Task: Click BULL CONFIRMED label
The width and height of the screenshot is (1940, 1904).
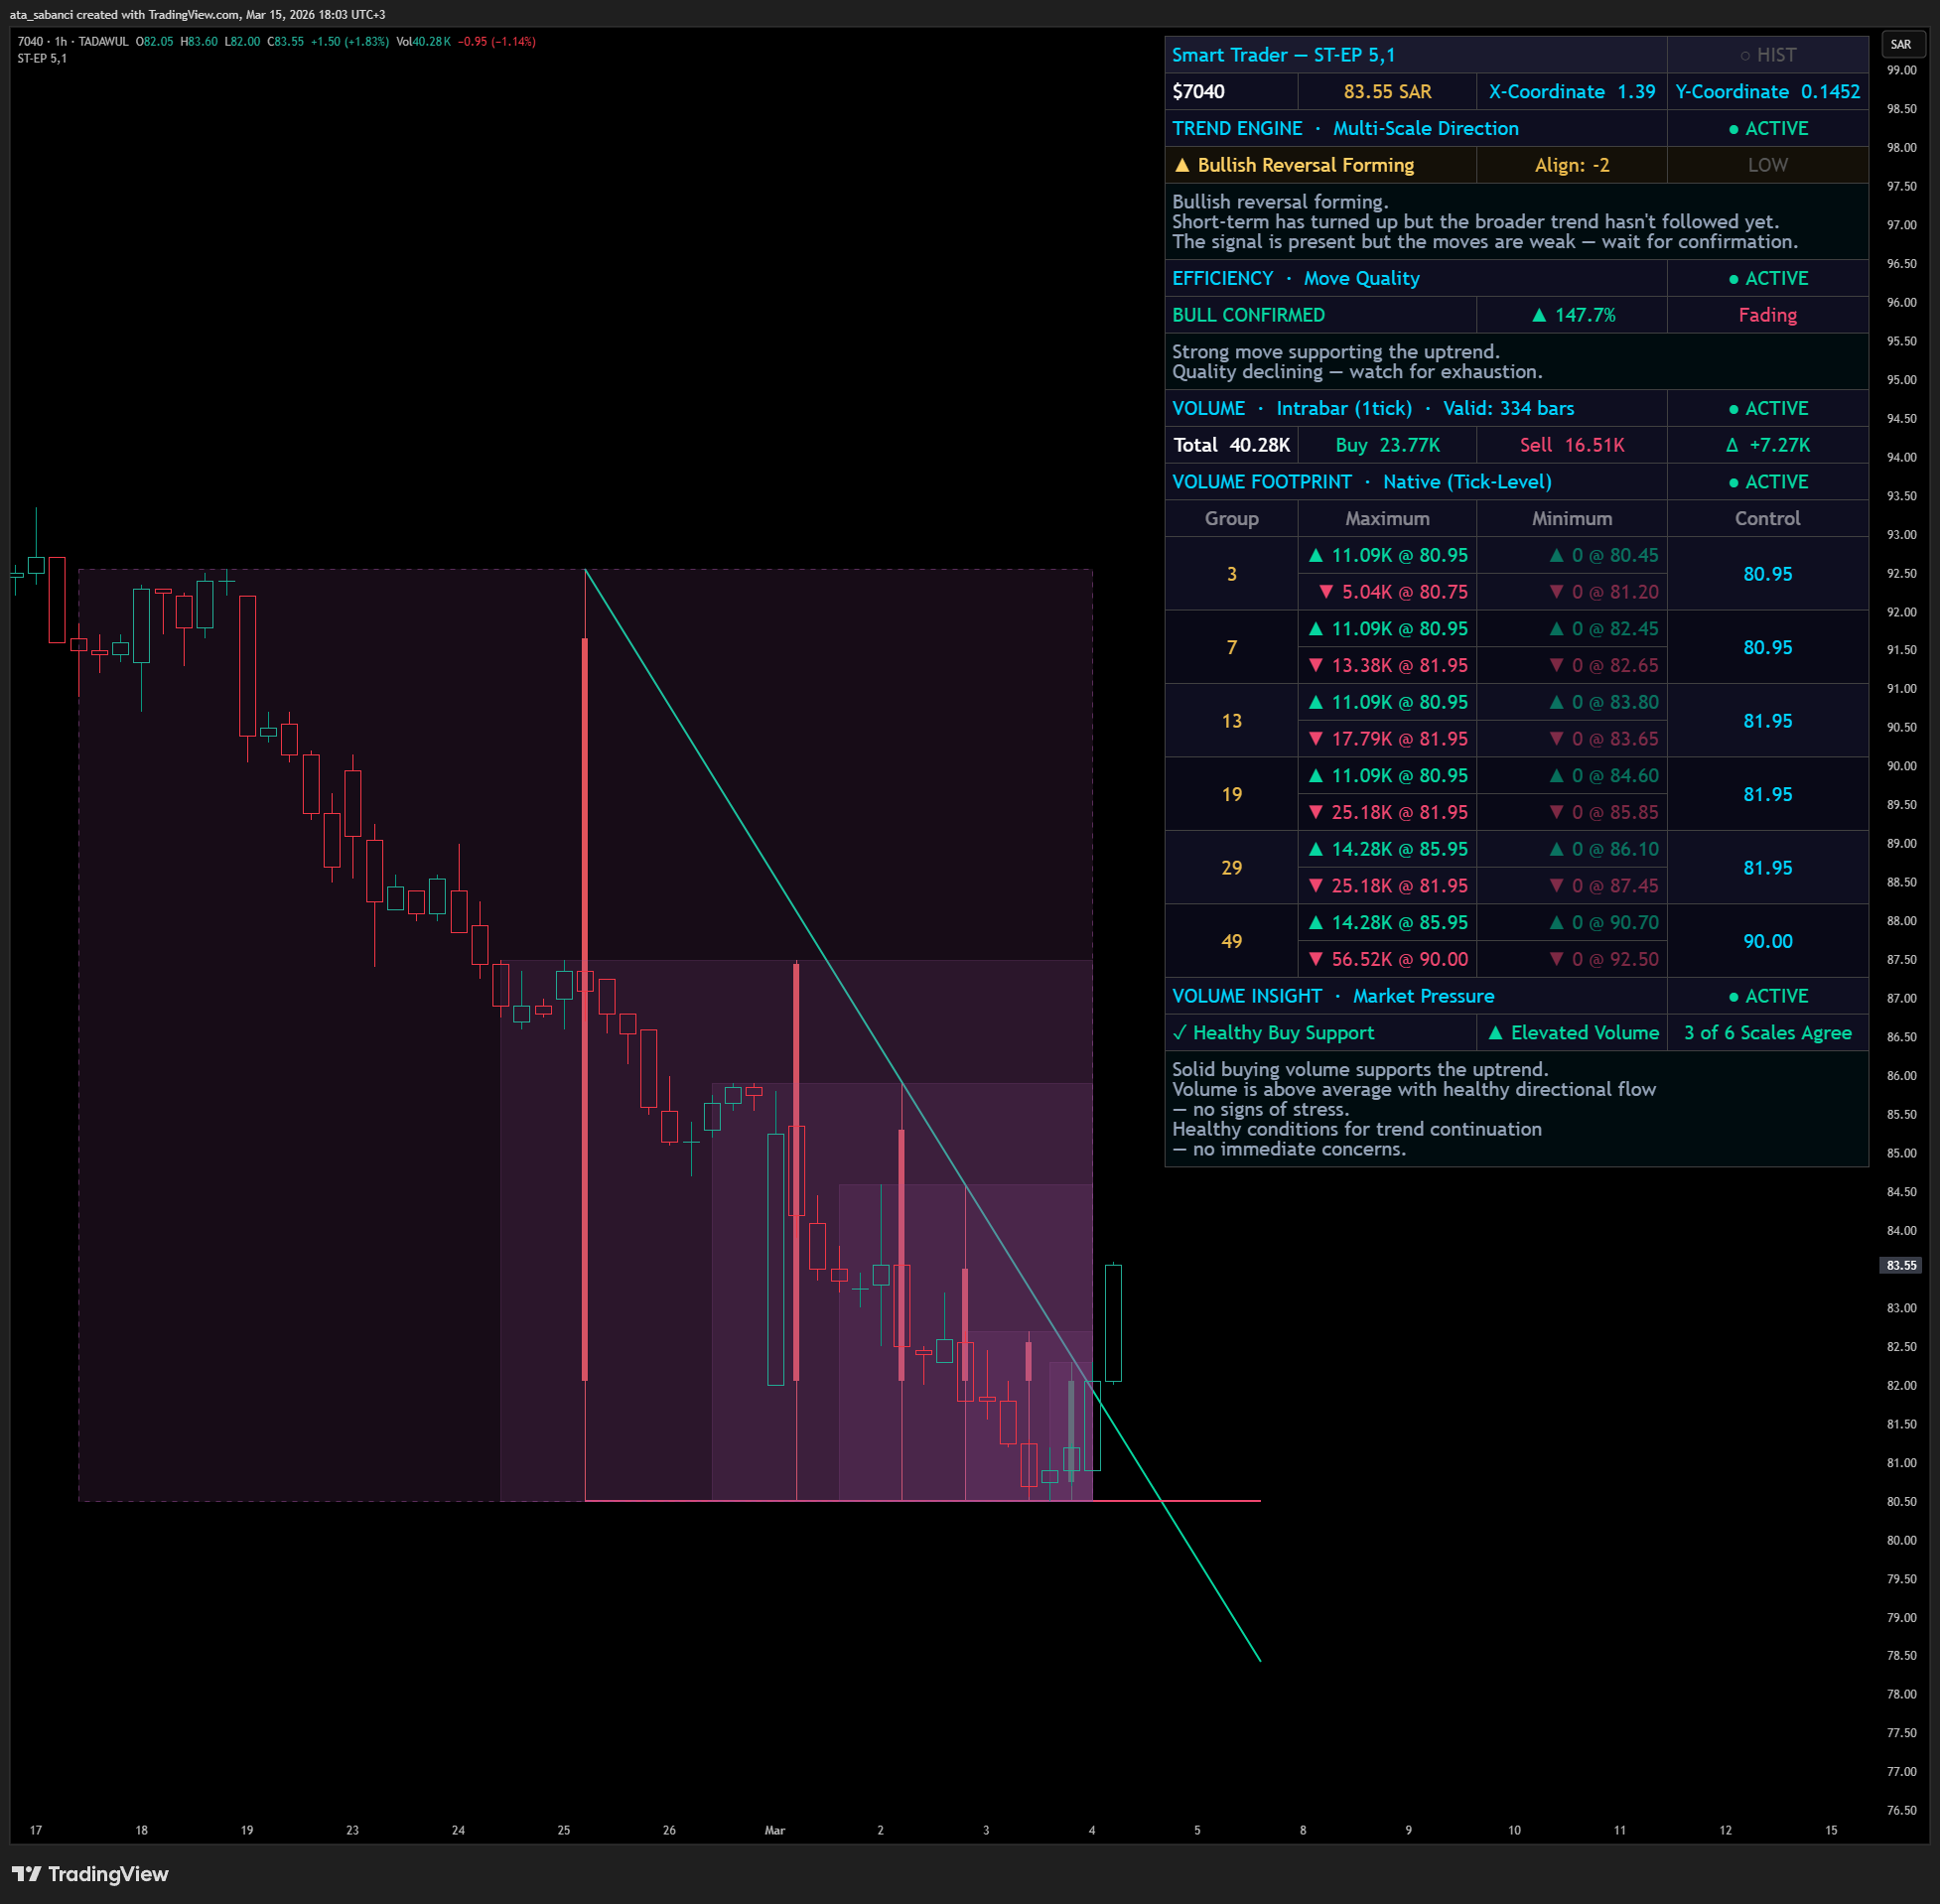Action: click(1248, 315)
